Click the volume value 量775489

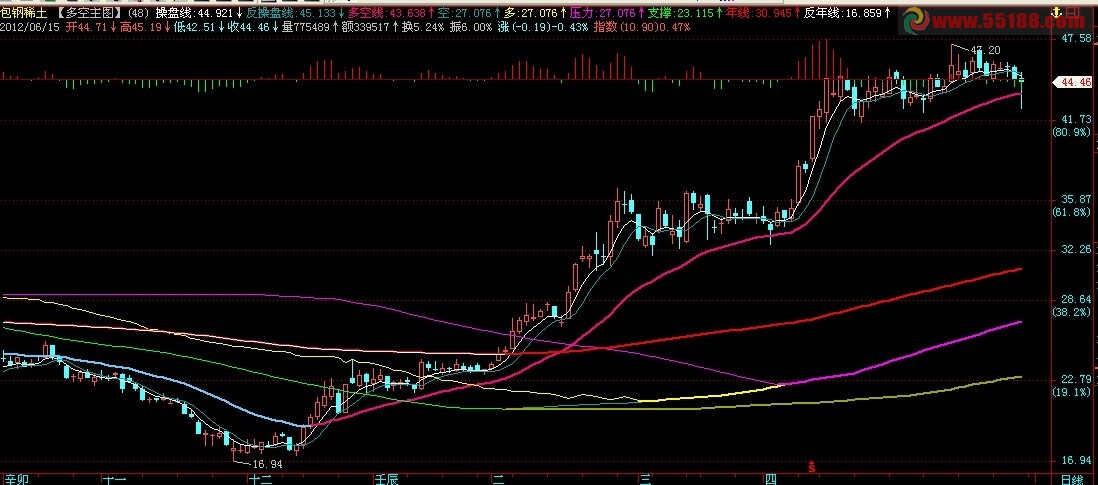(306, 27)
